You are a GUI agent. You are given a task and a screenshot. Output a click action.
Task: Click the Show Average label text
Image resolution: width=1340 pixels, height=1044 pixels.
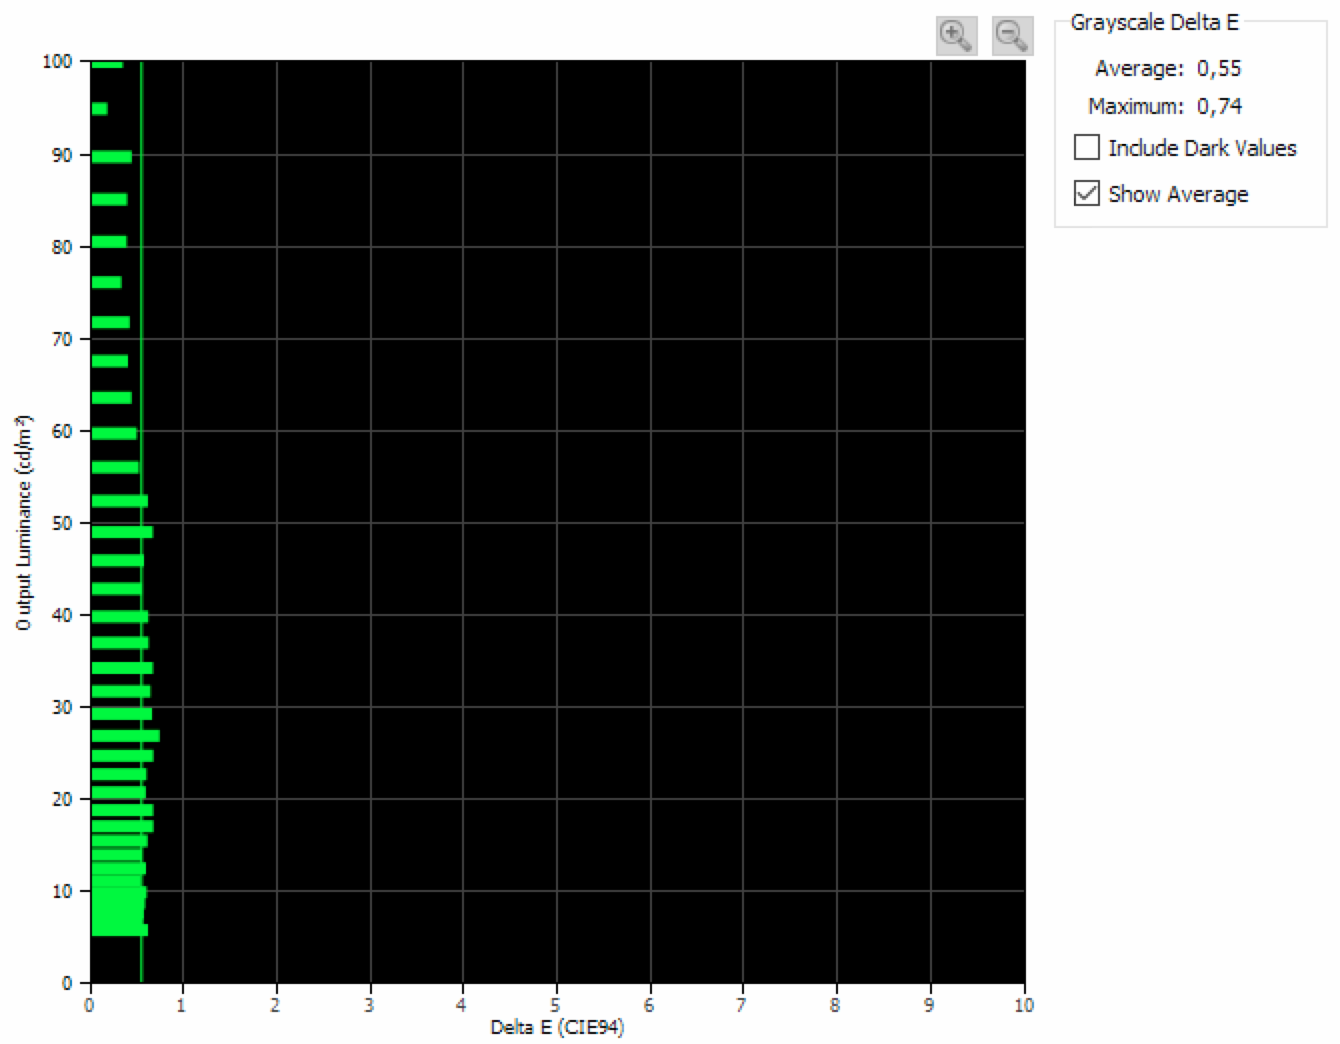(1178, 194)
